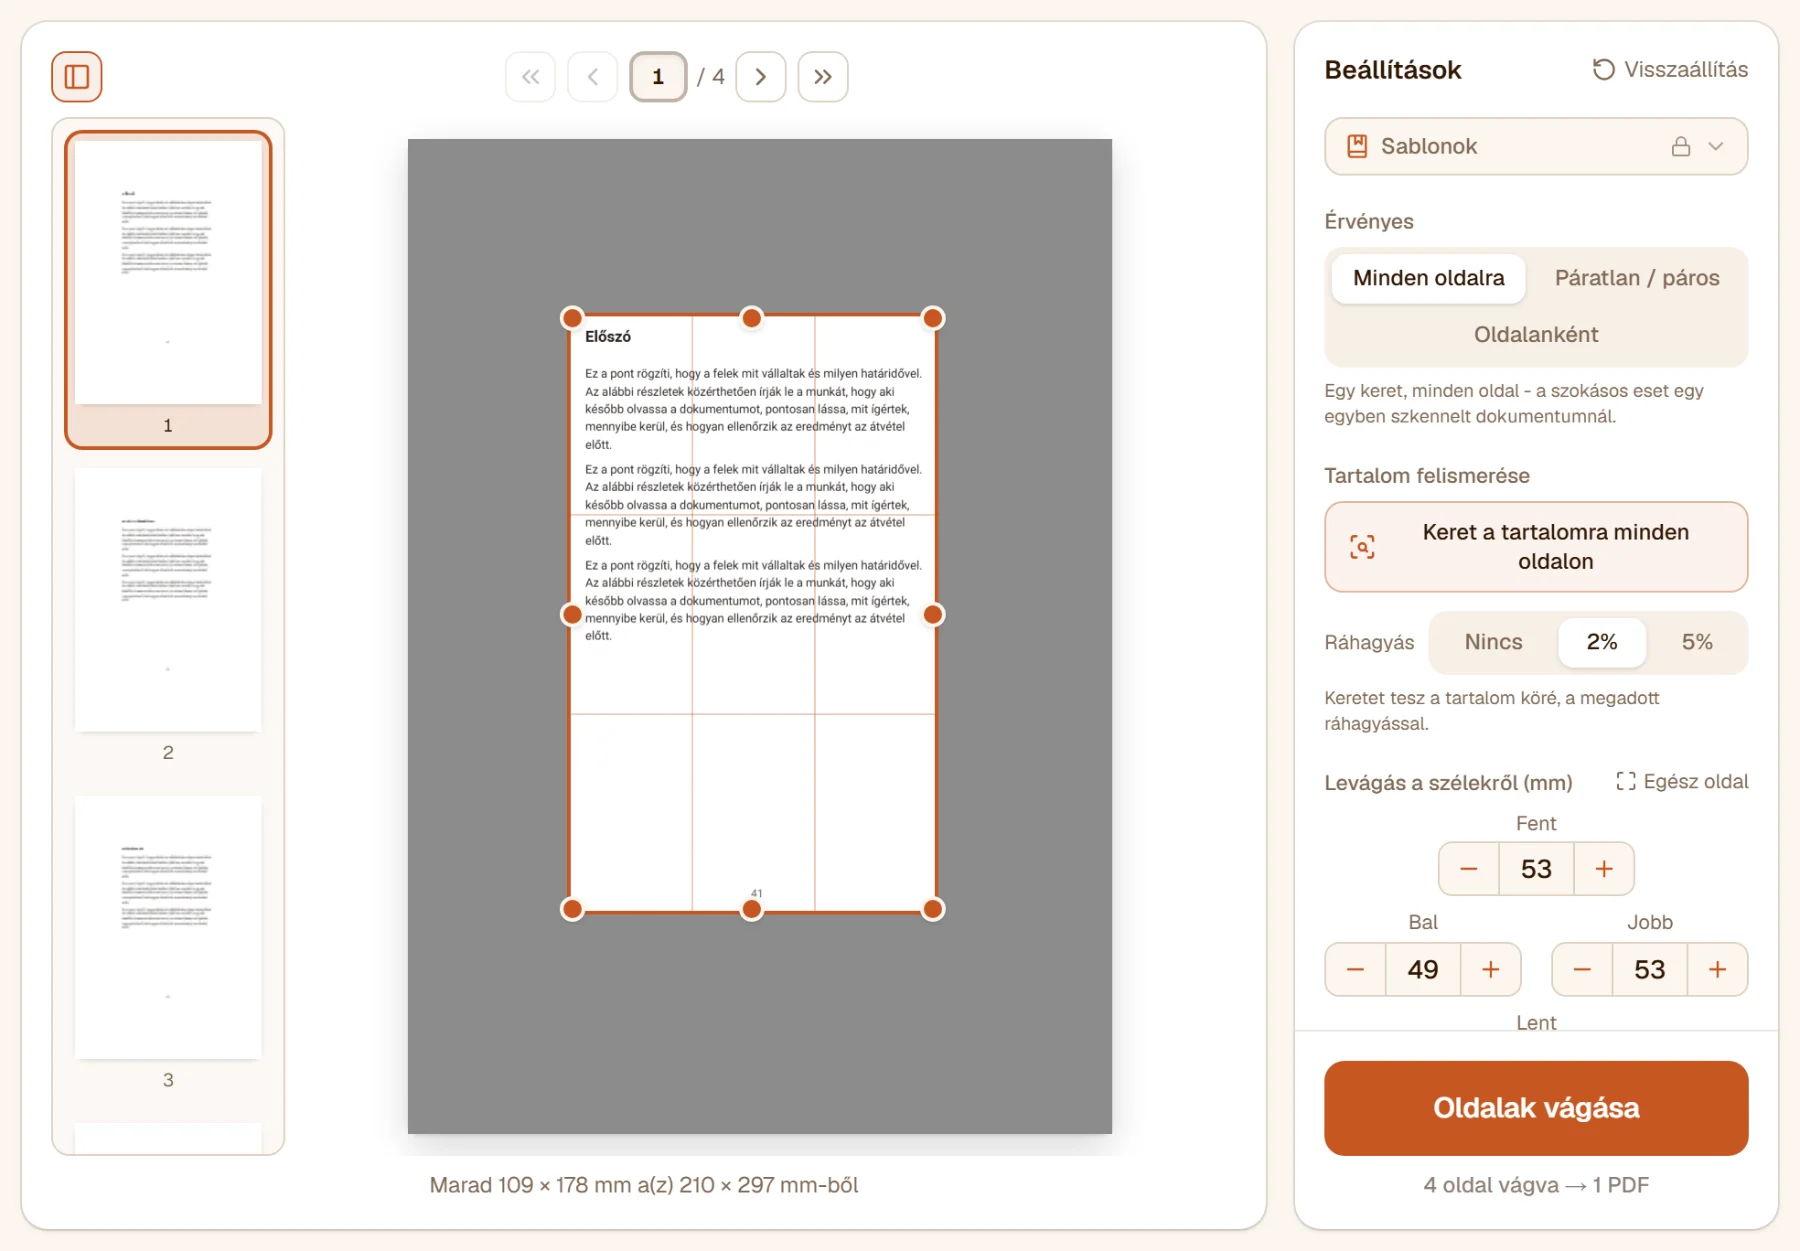Select the Minden oldalra option

click(1429, 278)
